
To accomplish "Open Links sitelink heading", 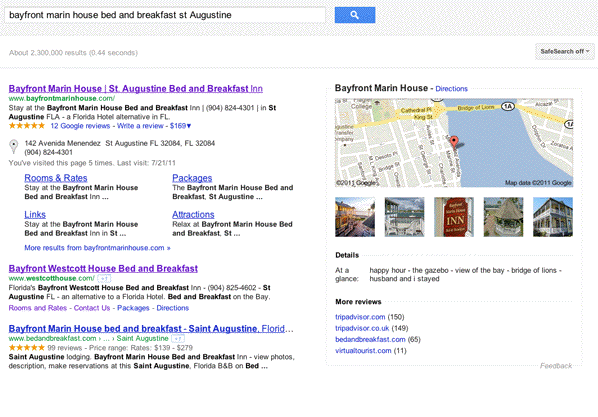I will point(35,214).
